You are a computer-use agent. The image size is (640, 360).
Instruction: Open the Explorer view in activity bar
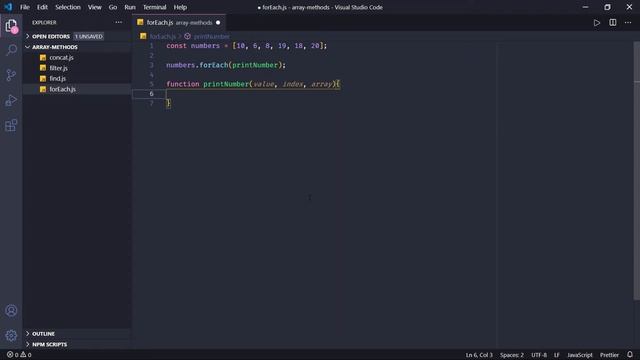[x=11, y=26]
